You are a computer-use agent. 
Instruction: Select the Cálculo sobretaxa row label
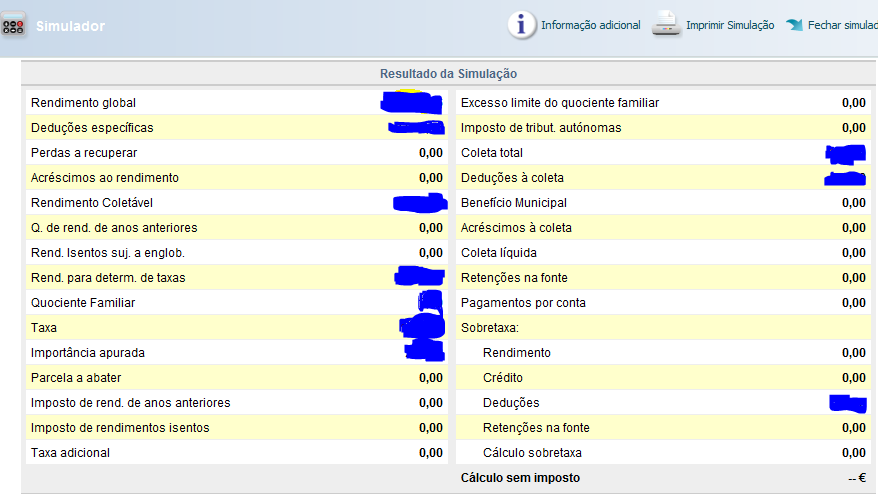[x=533, y=453]
